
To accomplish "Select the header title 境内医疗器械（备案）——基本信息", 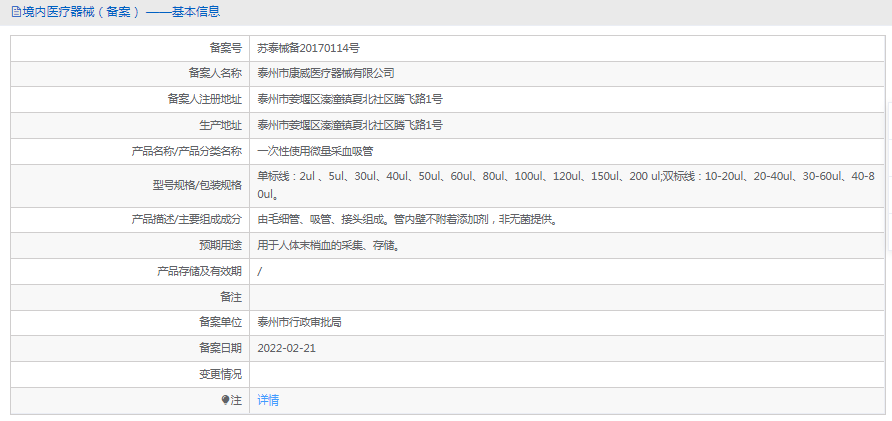I will click(121, 11).
